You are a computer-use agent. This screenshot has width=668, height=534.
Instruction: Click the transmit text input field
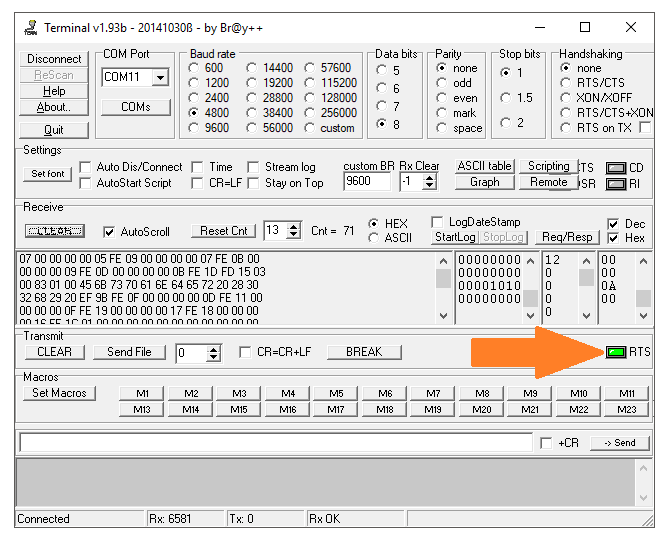(x=276, y=442)
